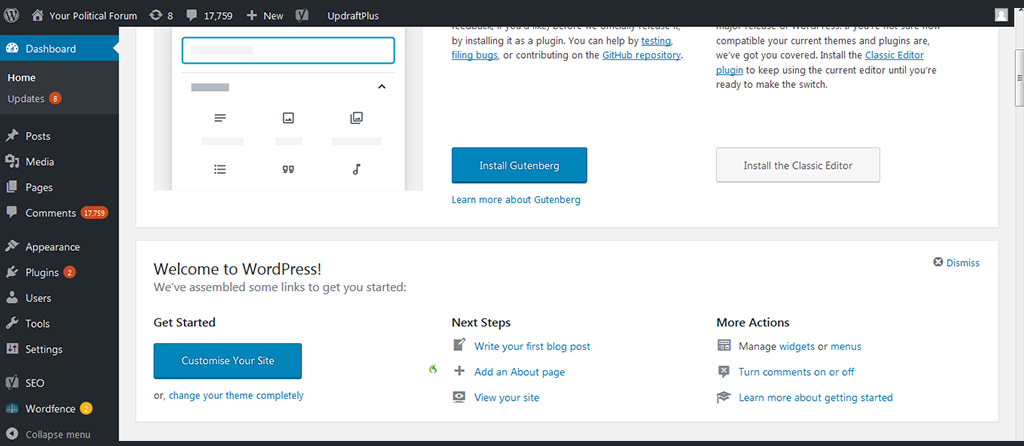Click the dismiss X circle icon

[x=938, y=262]
